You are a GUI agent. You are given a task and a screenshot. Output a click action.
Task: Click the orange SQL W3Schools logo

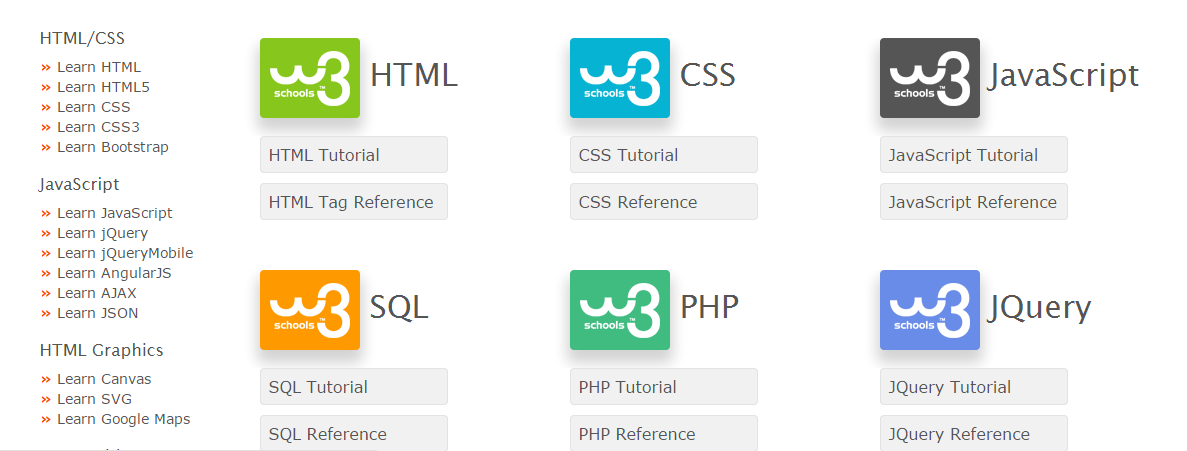point(309,310)
